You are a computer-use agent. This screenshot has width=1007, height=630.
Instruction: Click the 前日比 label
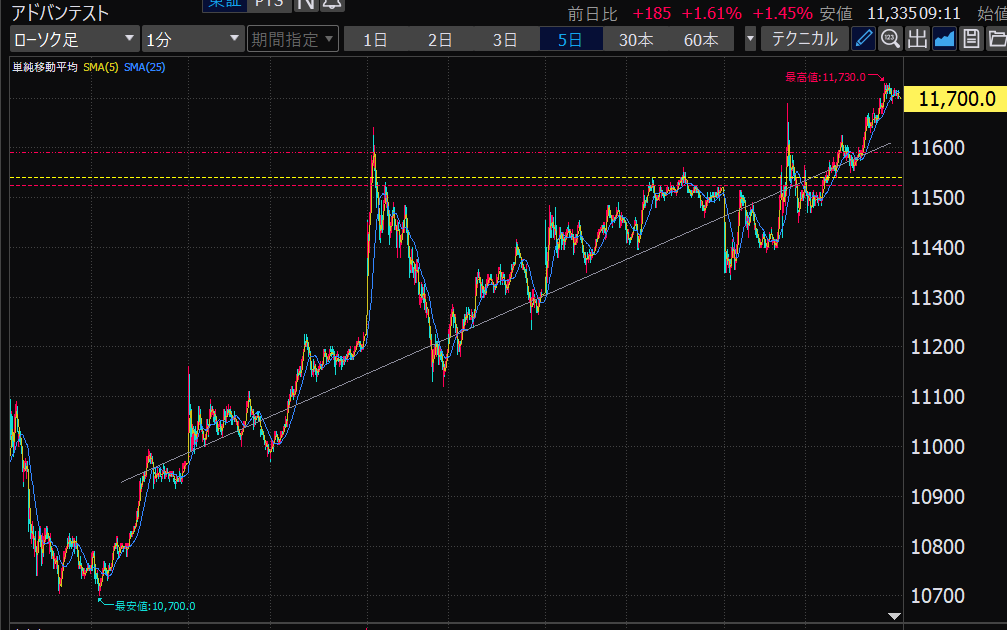tap(593, 14)
